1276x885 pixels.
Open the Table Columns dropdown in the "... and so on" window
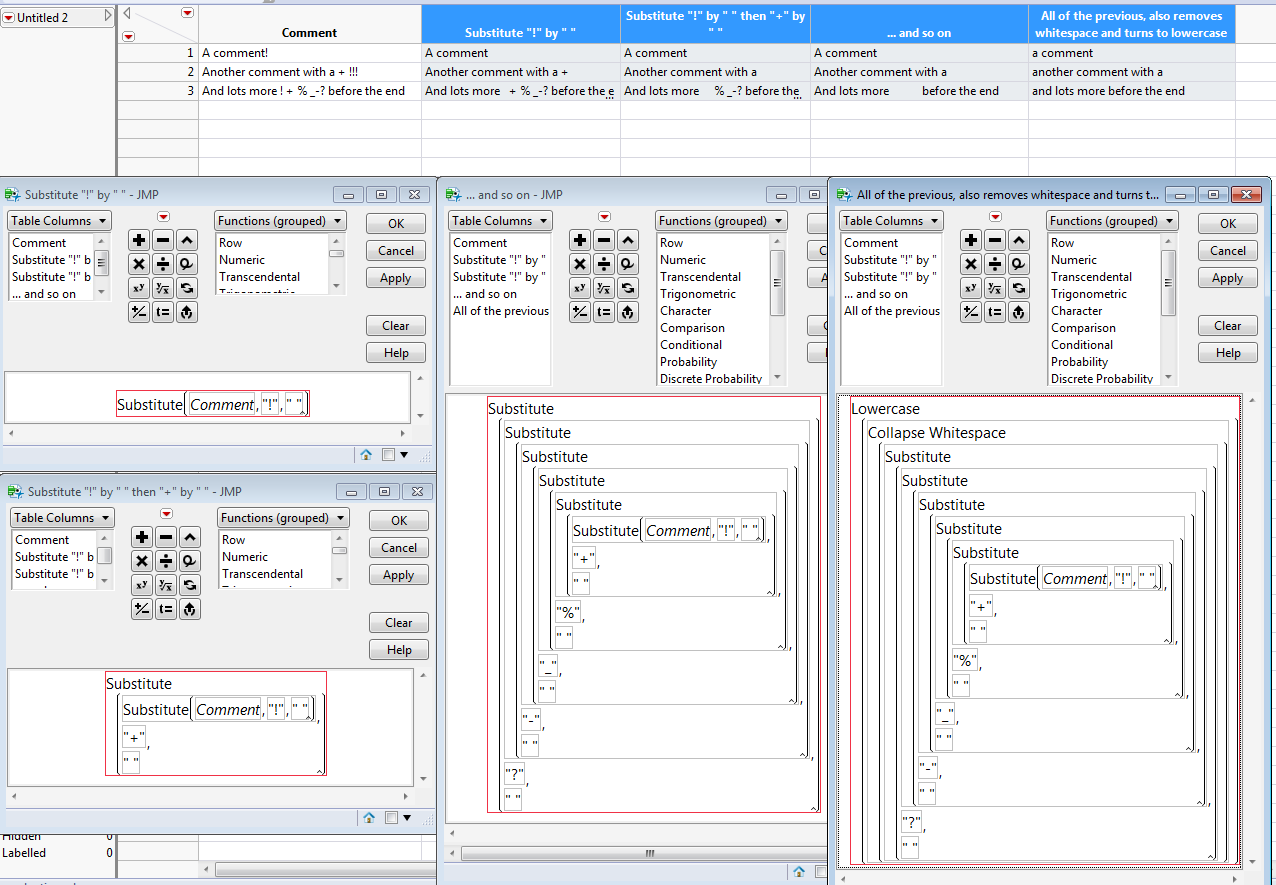point(500,220)
